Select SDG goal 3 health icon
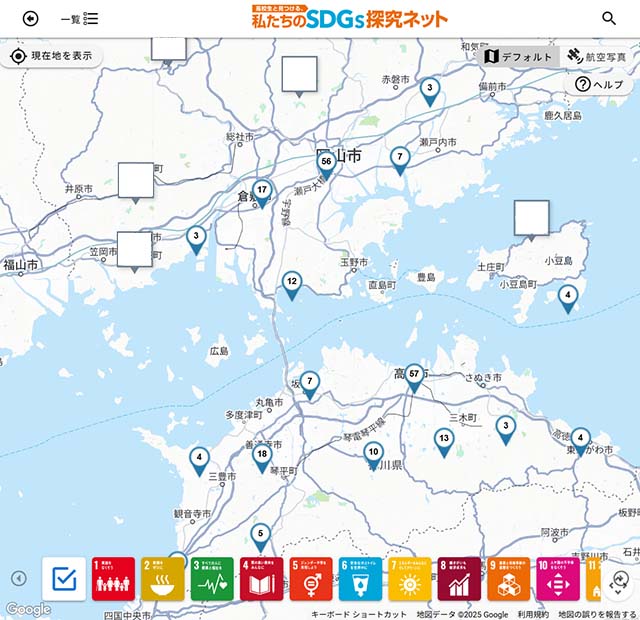 (212, 579)
